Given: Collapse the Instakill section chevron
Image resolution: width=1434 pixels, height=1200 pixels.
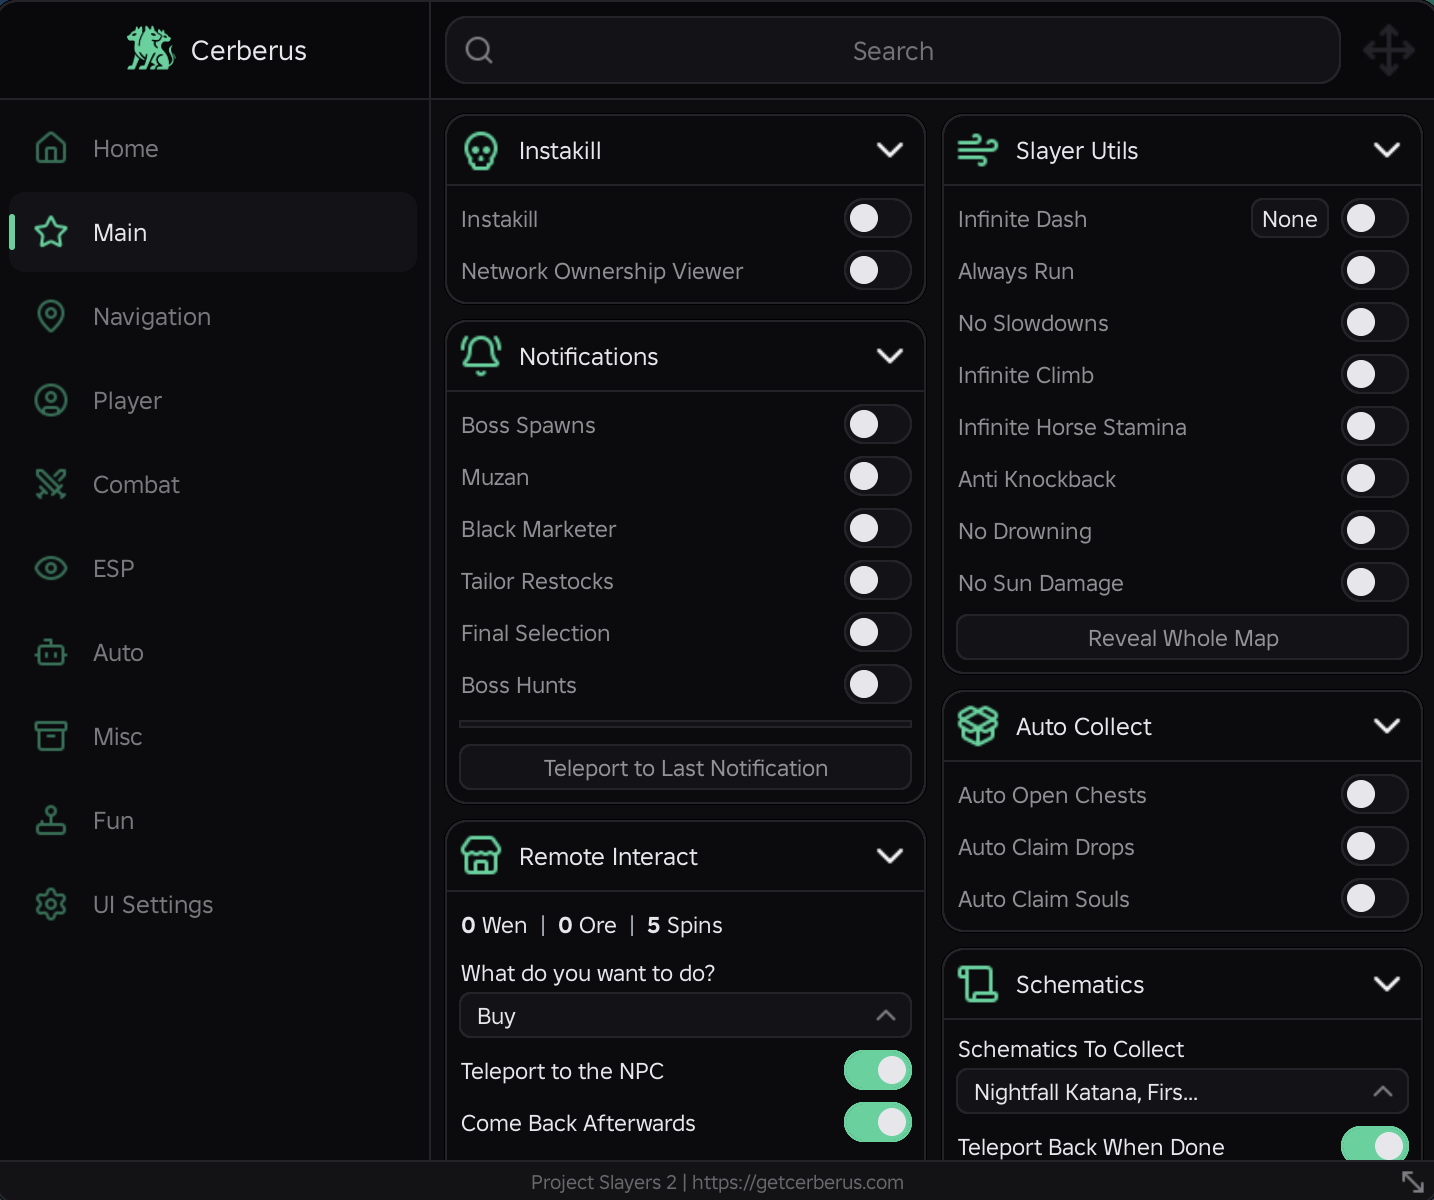Looking at the screenshot, I should coord(890,150).
